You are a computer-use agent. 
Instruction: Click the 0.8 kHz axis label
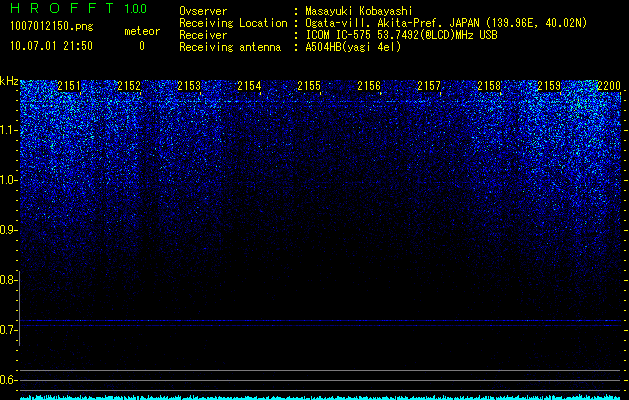point(7,280)
